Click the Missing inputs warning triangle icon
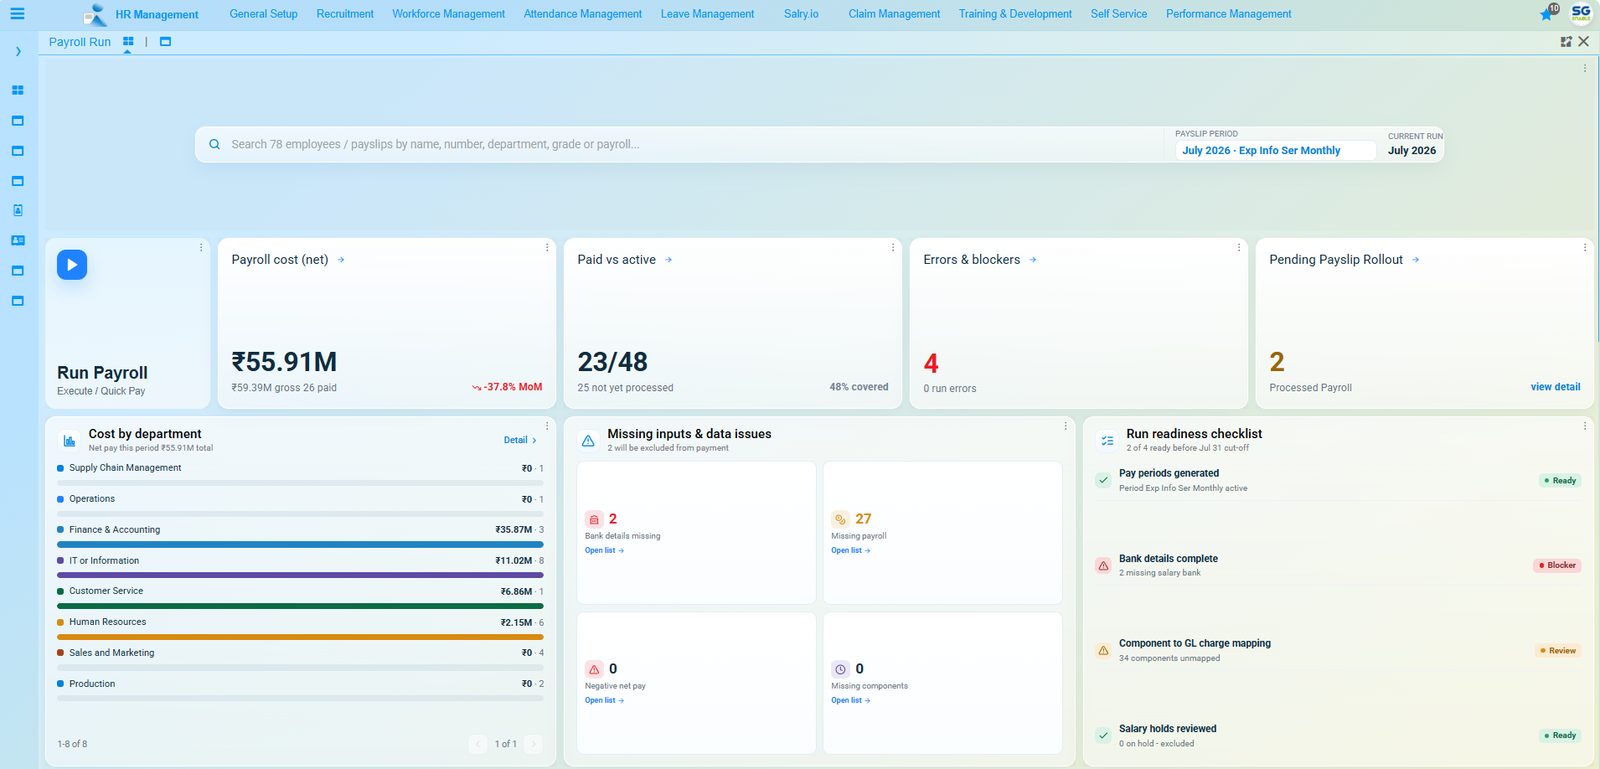This screenshot has height=769, width=1600. click(588, 440)
